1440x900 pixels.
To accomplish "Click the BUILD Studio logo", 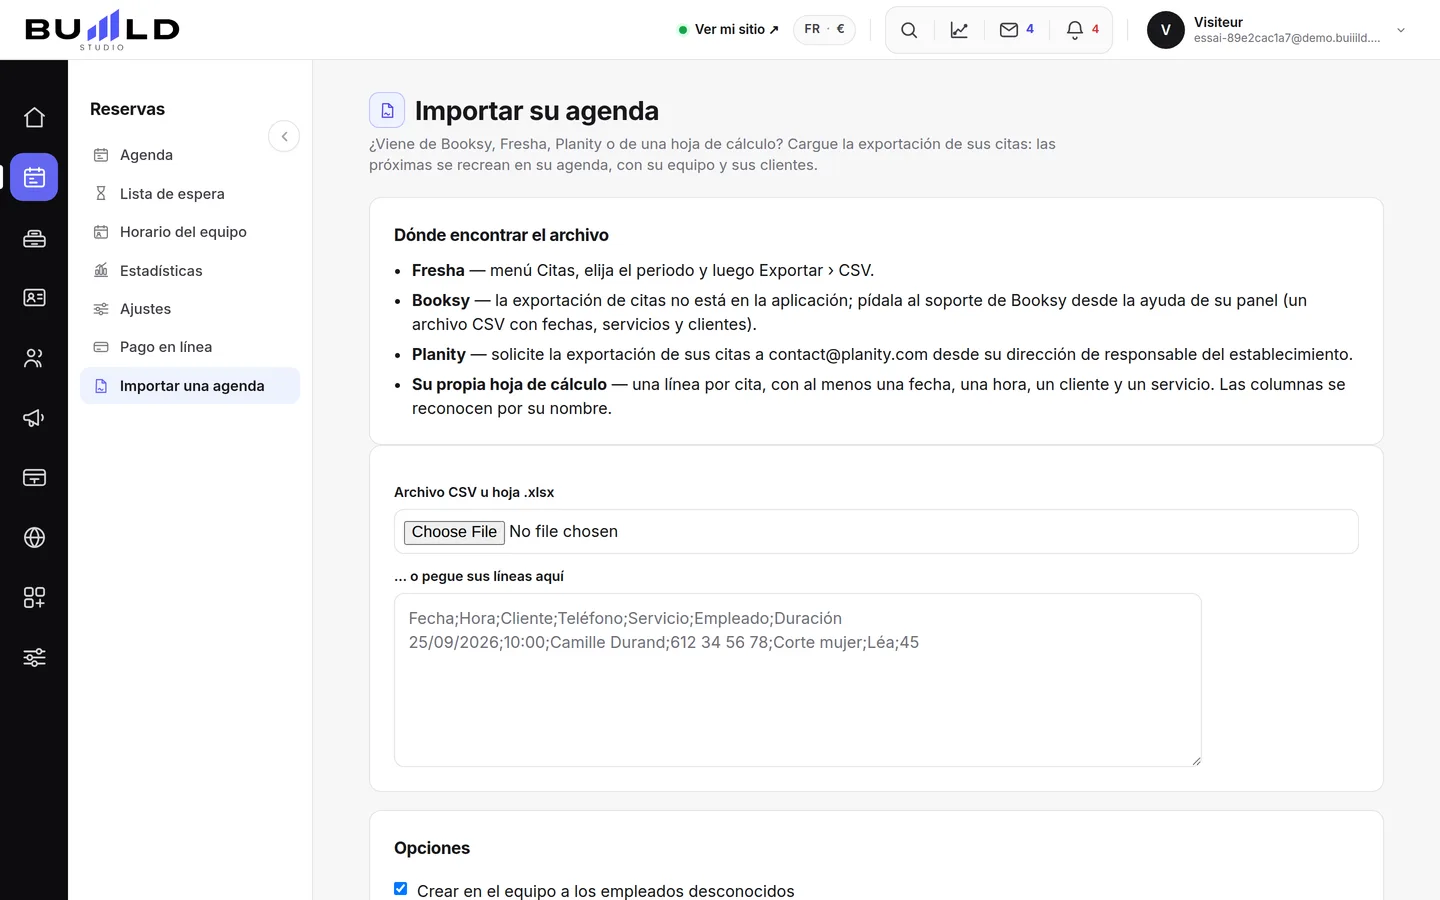I will tap(102, 30).
